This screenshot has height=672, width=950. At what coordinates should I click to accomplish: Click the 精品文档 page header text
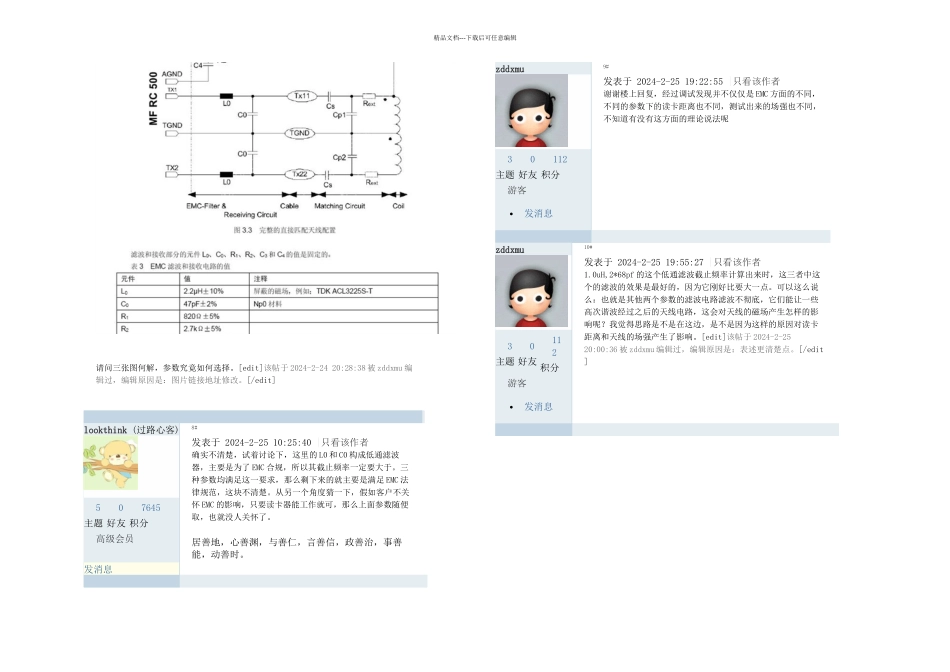[x=475, y=38]
